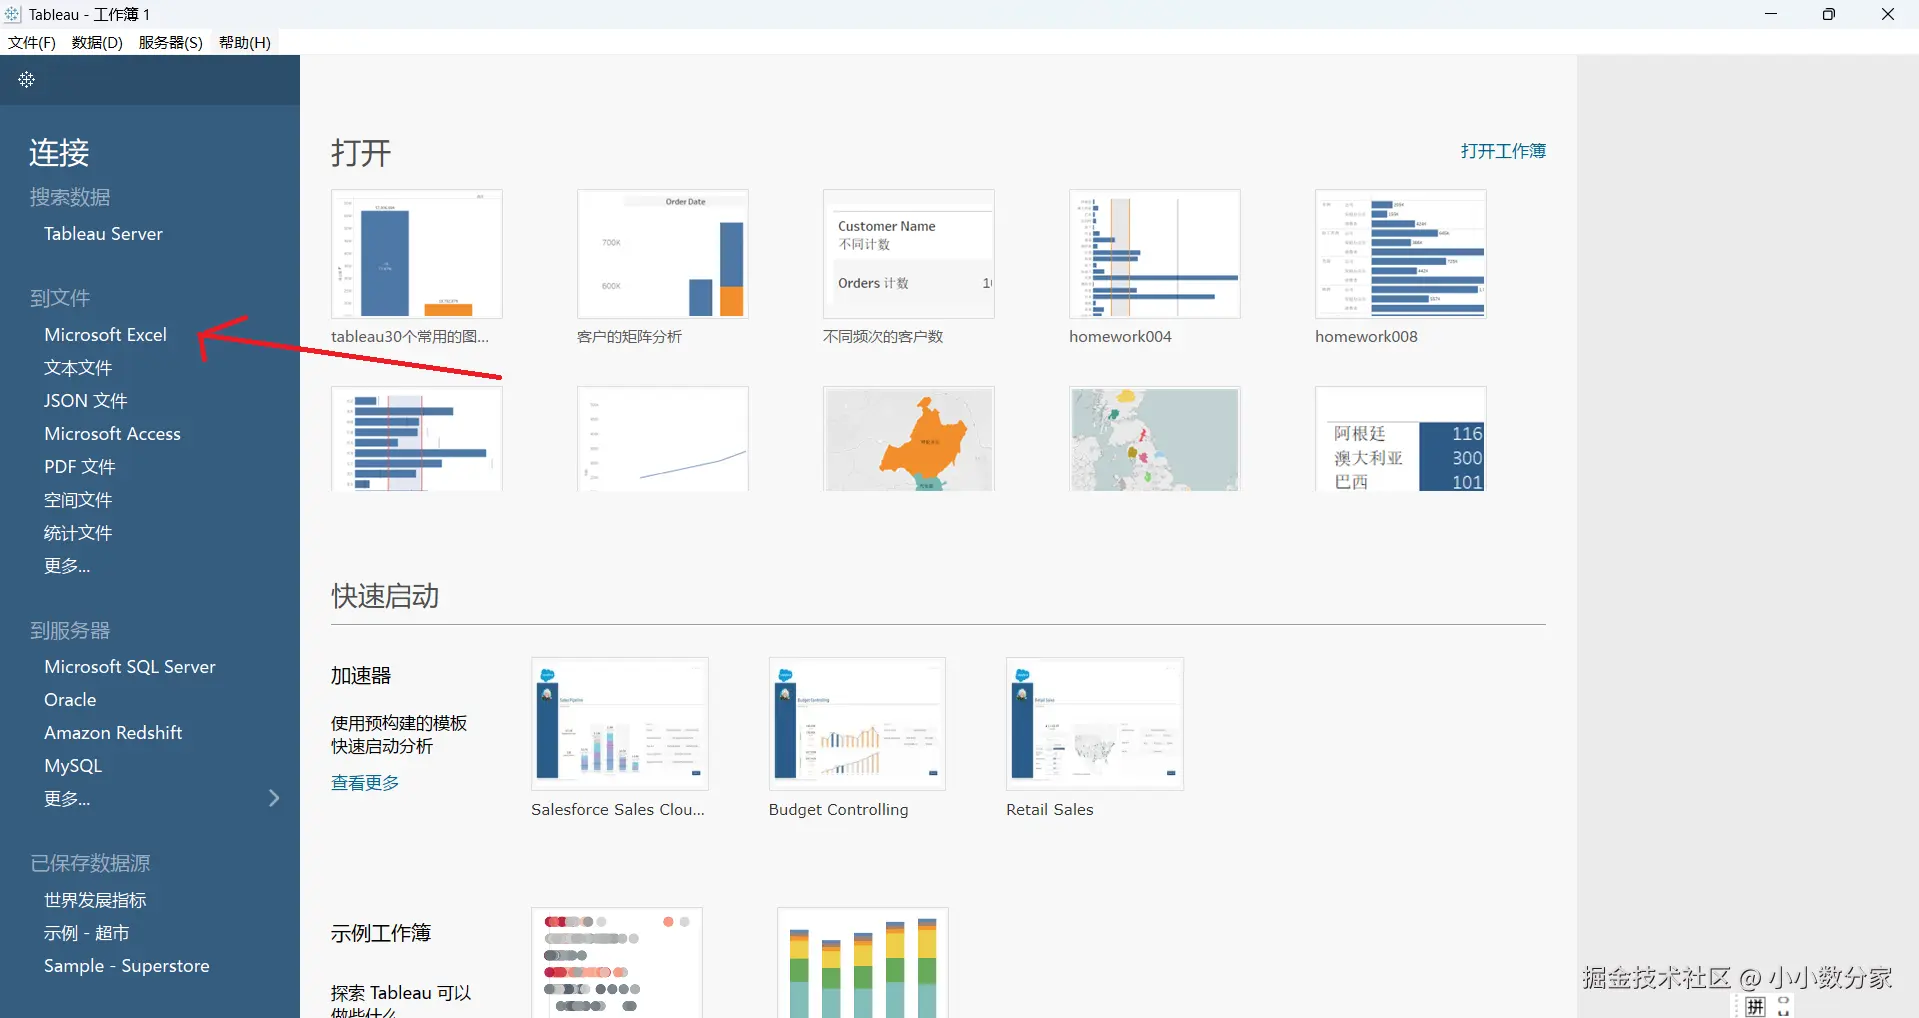Open saved data source 示例 - 超市

click(x=87, y=933)
